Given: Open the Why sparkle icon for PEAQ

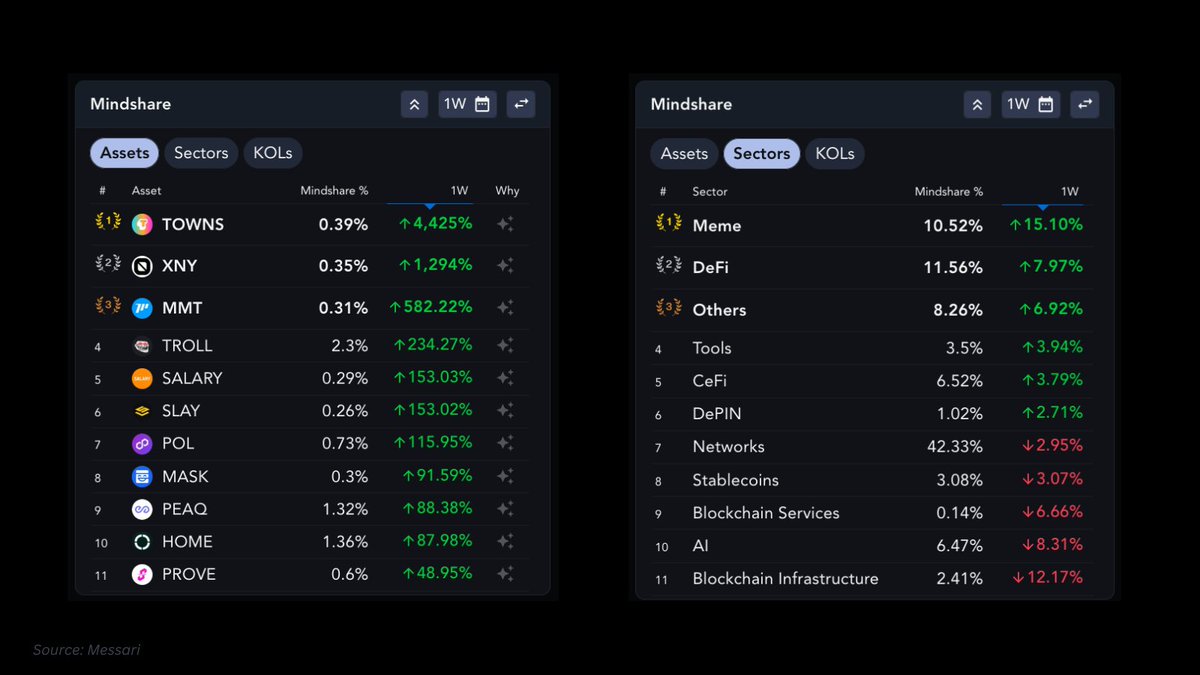Looking at the screenshot, I should [506, 509].
